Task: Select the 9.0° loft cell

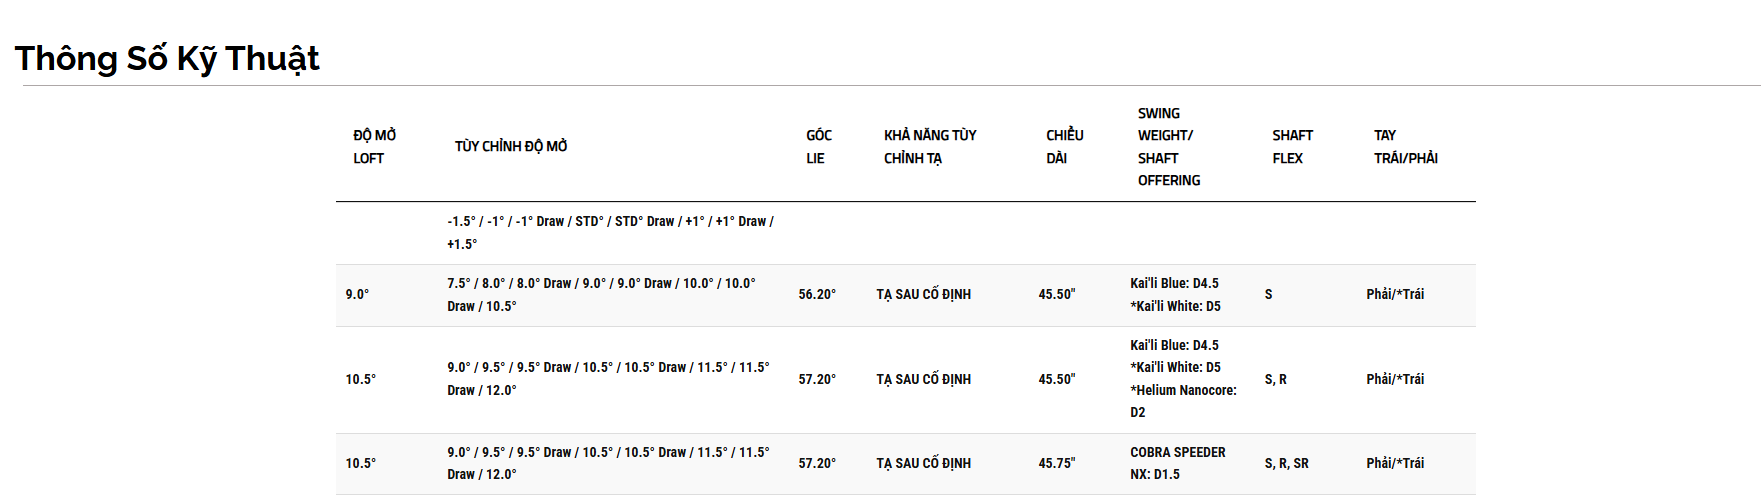Action: point(357,294)
